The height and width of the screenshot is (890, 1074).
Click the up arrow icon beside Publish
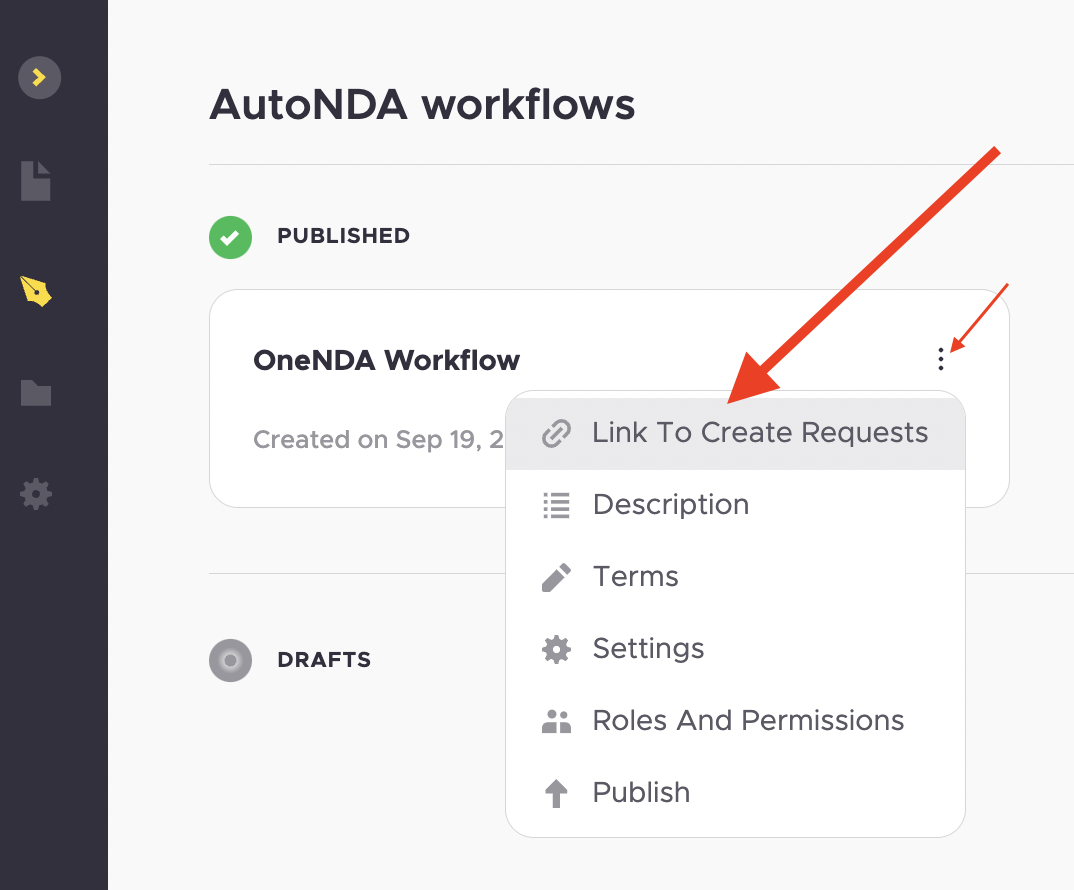pyautogui.click(x=556, y=794)
